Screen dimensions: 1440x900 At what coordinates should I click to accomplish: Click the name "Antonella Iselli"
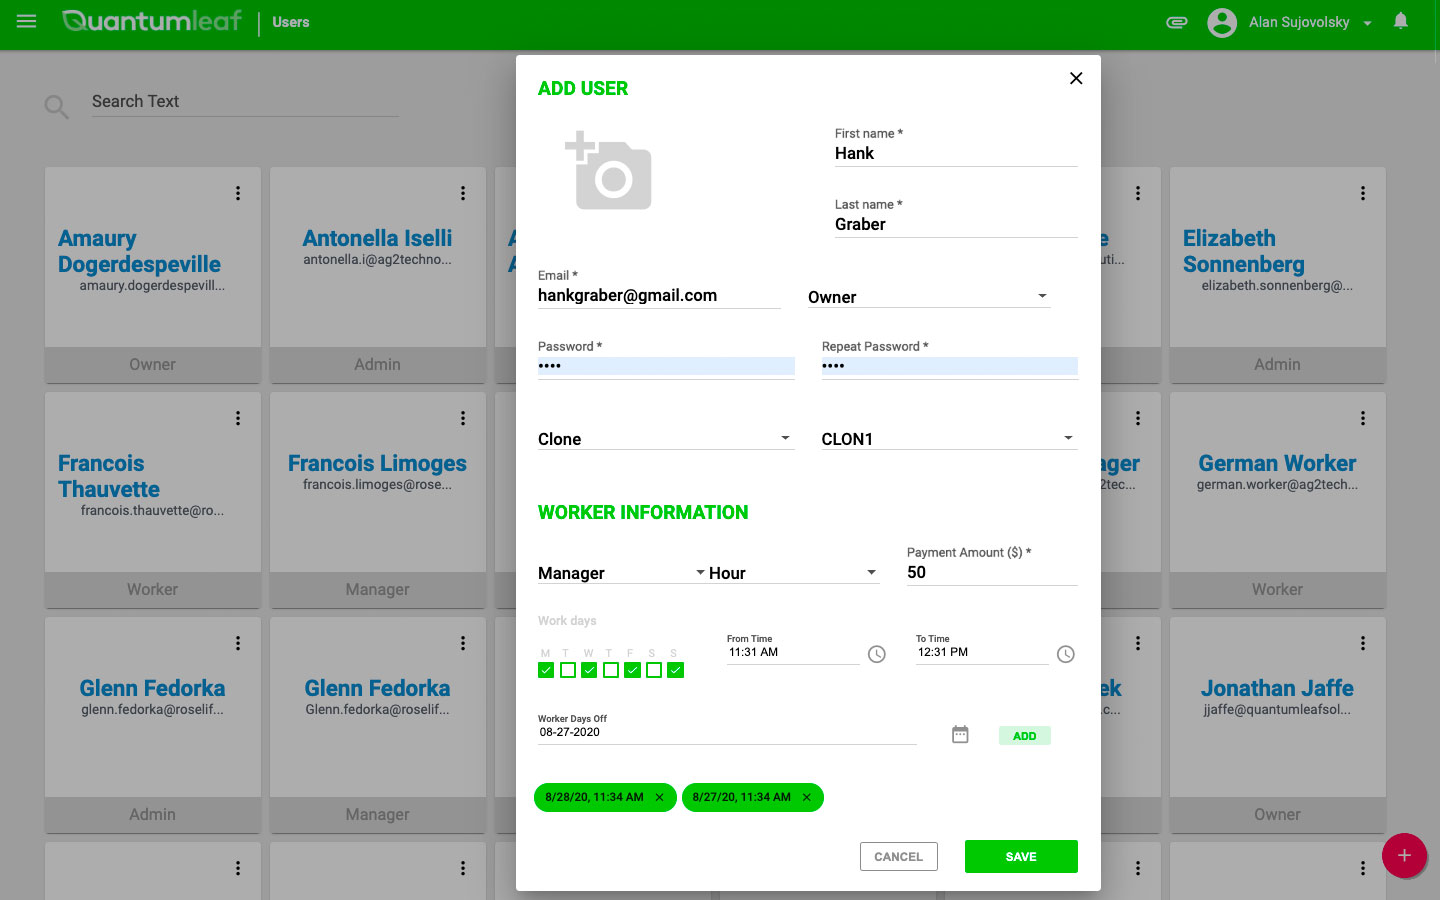[x=377, y=238]
